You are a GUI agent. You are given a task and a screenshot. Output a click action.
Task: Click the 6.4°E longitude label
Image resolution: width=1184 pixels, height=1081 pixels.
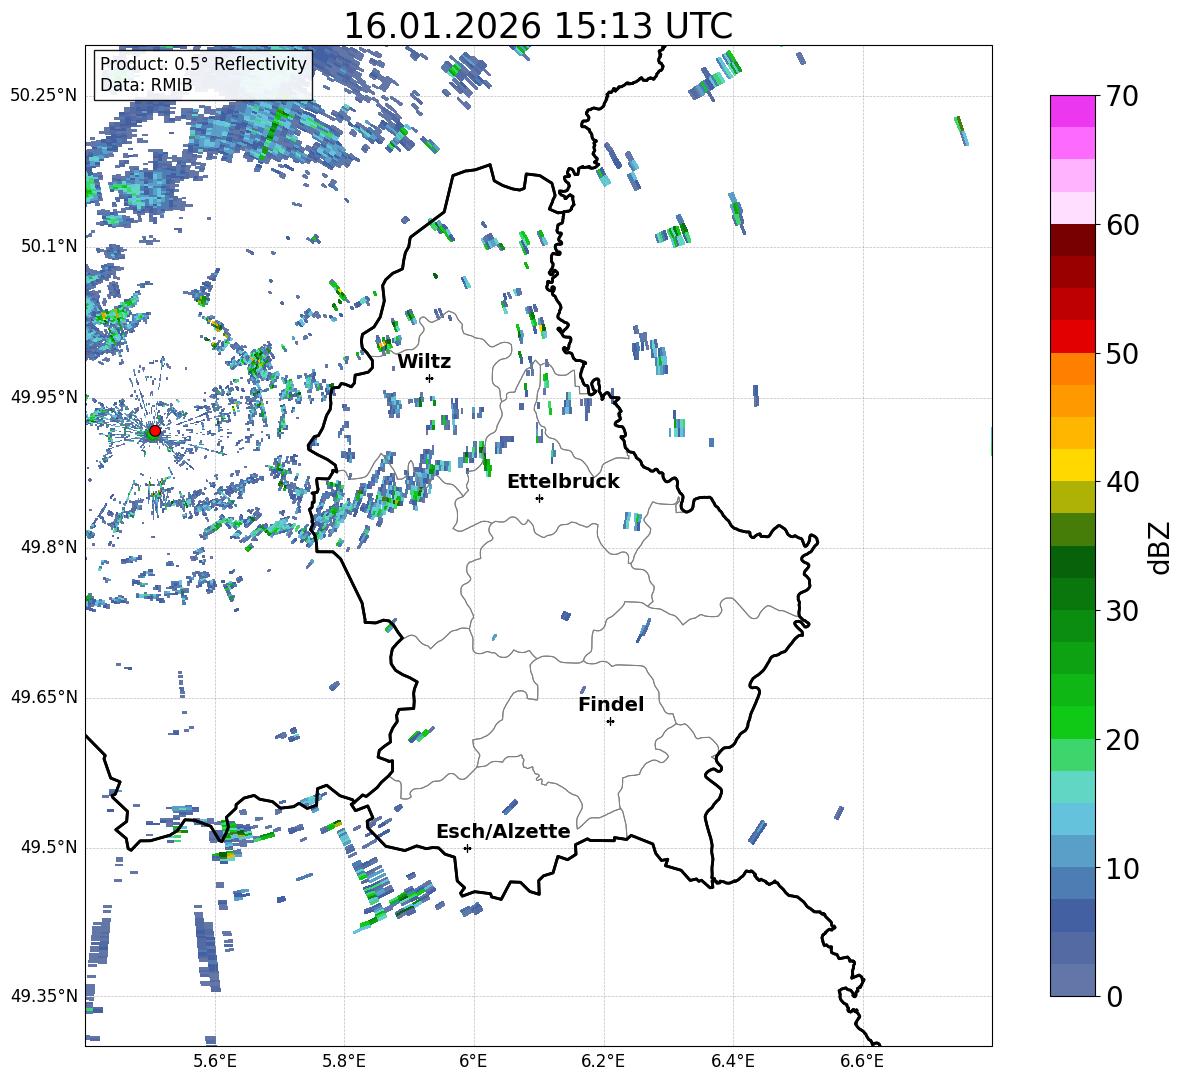pos(733,1062)
